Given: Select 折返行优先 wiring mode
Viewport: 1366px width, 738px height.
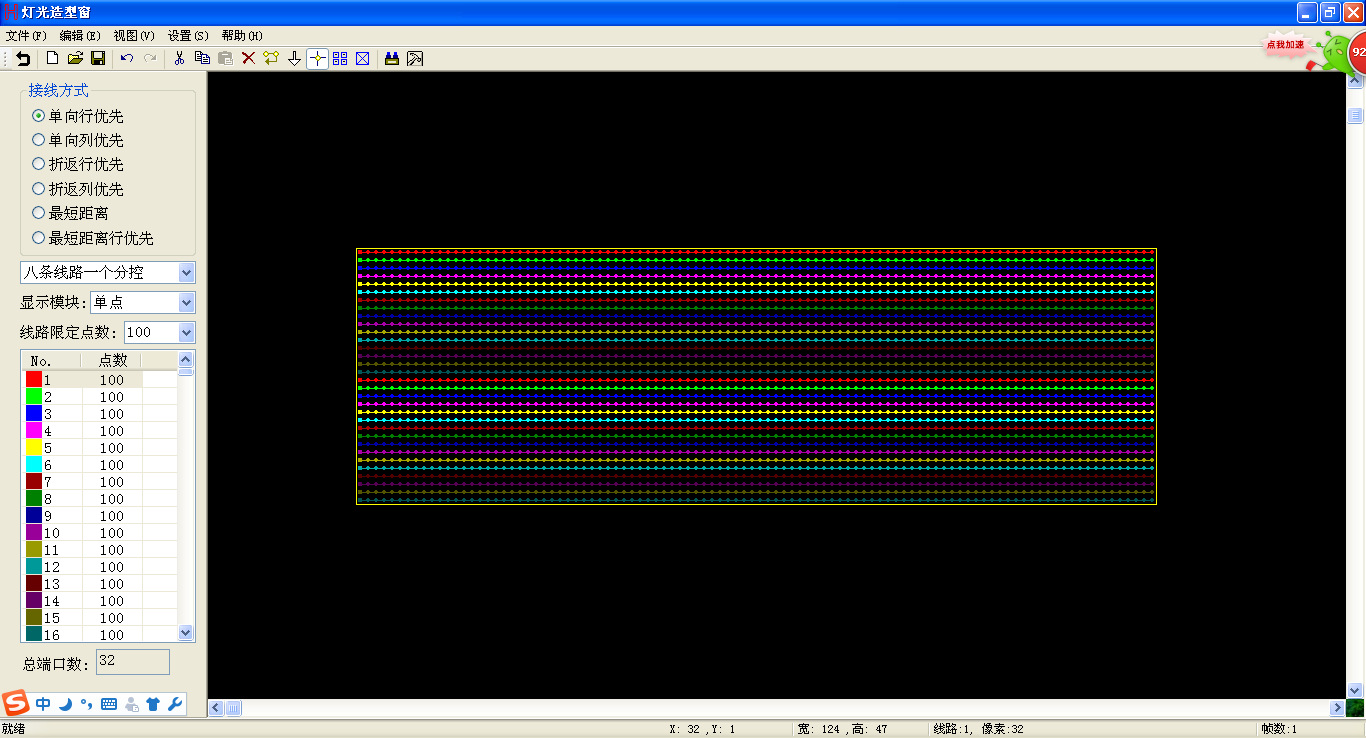Looking at the screenshot, I should click(x=78, y=164).
